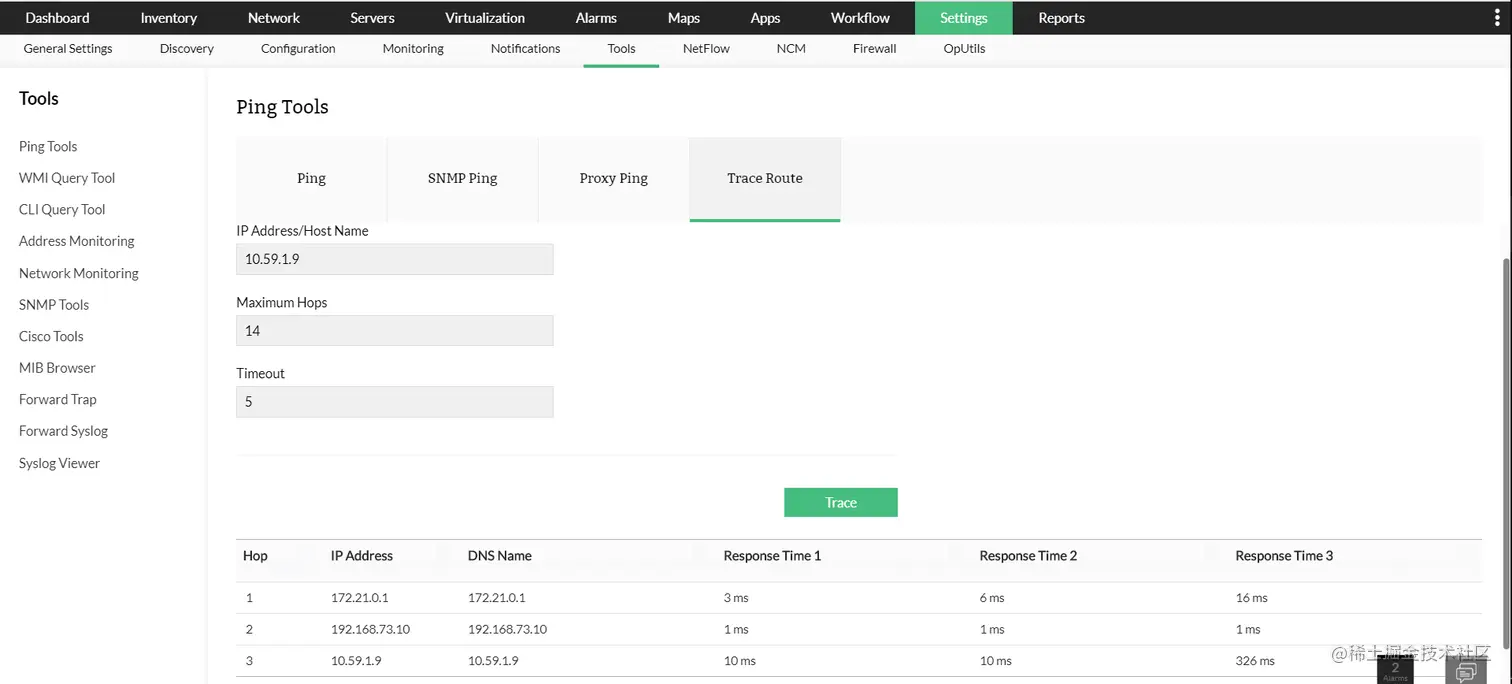The width and height of the screenshot is (1512, 684).
Task: Open the Syslog Viewer
Action: [59, 463]
